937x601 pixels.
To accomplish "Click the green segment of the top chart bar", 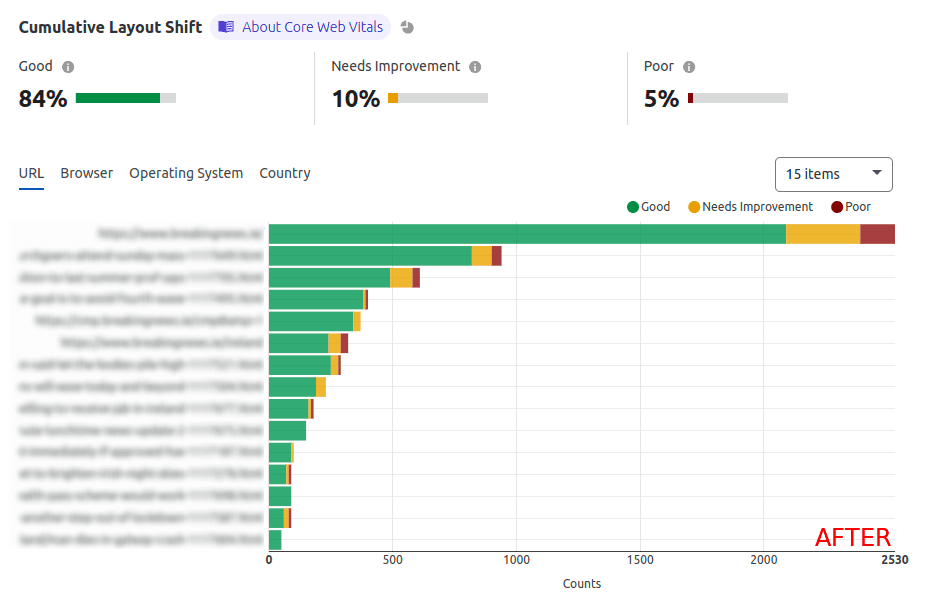I will point(527,234).
